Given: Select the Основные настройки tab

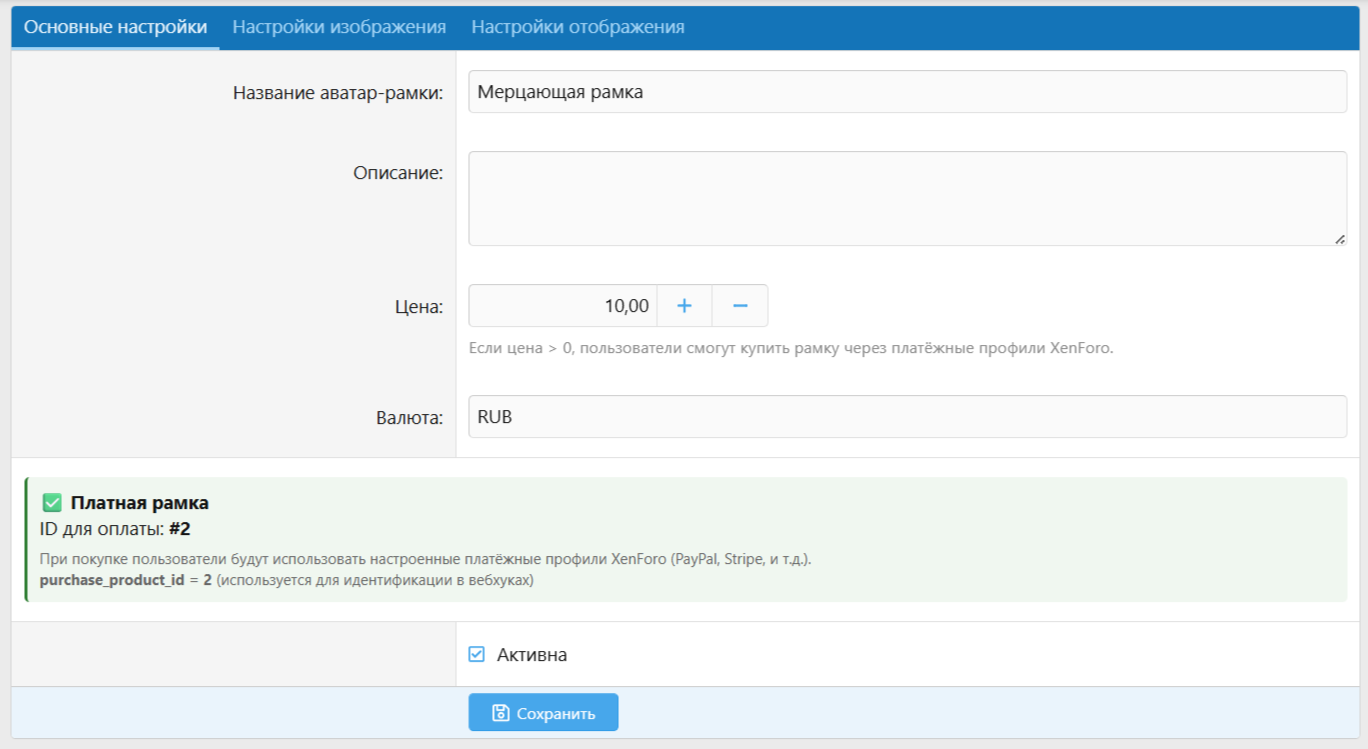Looking at the screenshot, I should [x=115, y=27].
